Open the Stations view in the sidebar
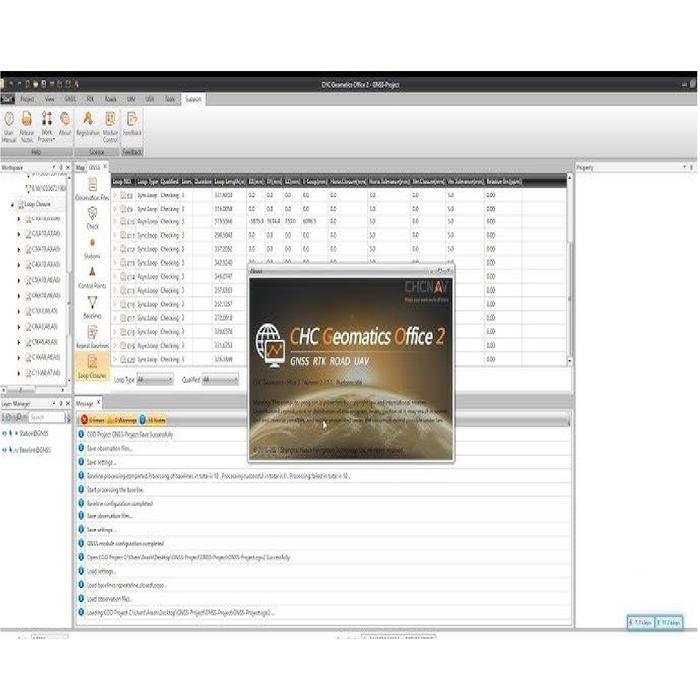This screenshot has height=700, width=700. (x=92, y=248)
